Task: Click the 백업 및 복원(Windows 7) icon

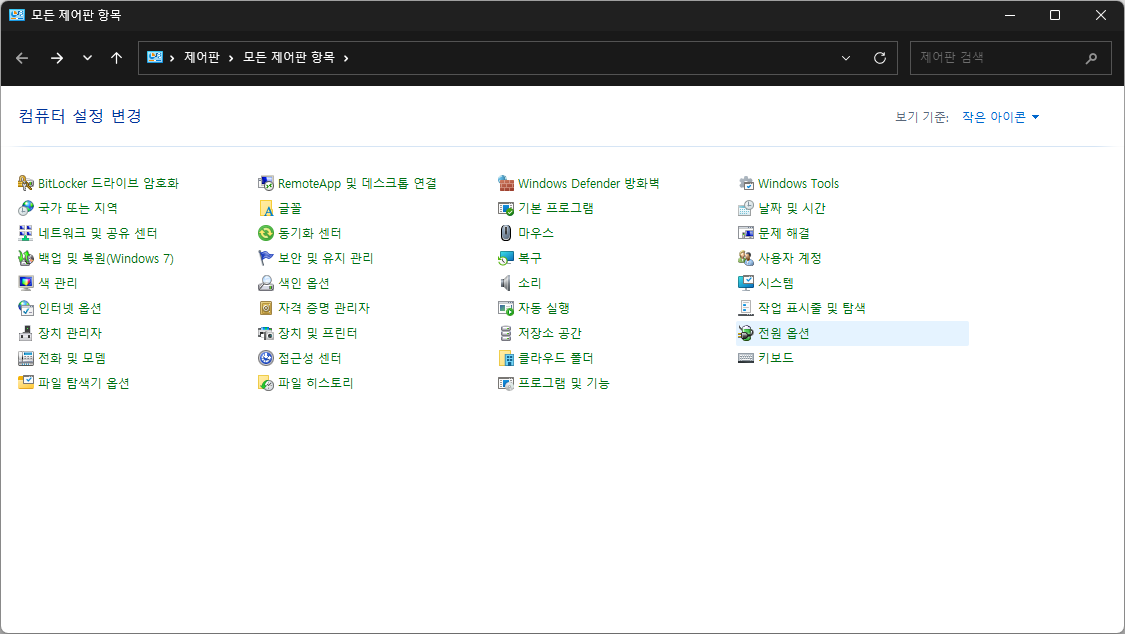Action: coord(26,258)
